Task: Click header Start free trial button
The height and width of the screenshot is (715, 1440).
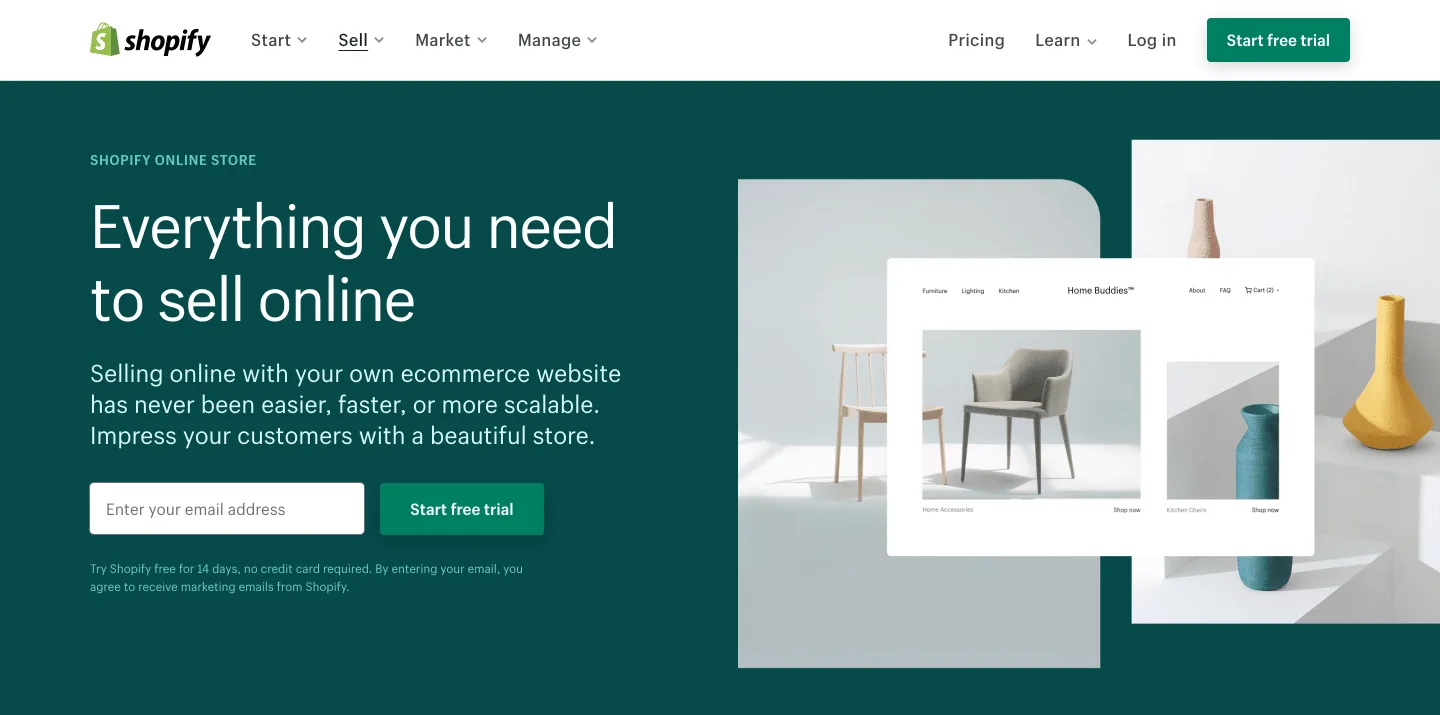Action: [x=1278, y=40]
